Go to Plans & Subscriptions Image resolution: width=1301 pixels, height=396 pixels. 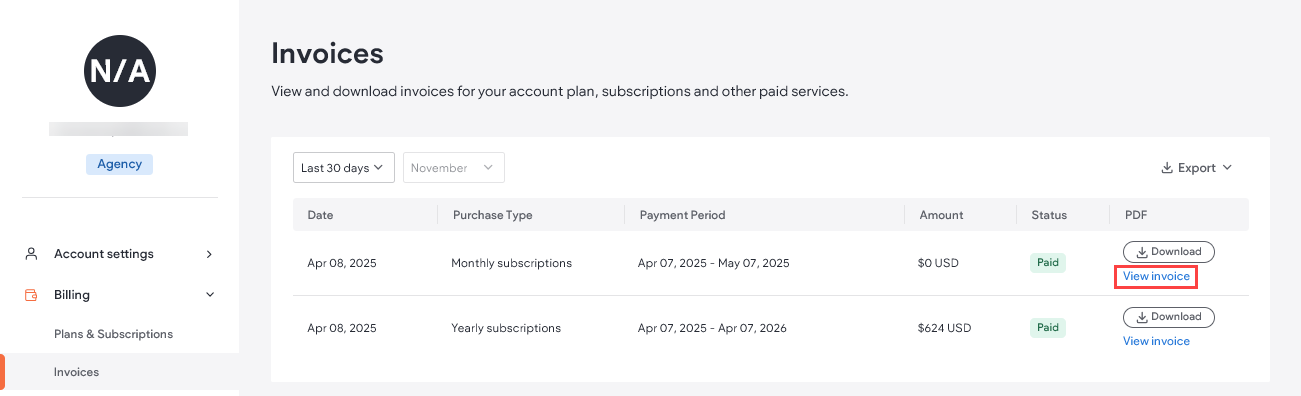point(113,334)
